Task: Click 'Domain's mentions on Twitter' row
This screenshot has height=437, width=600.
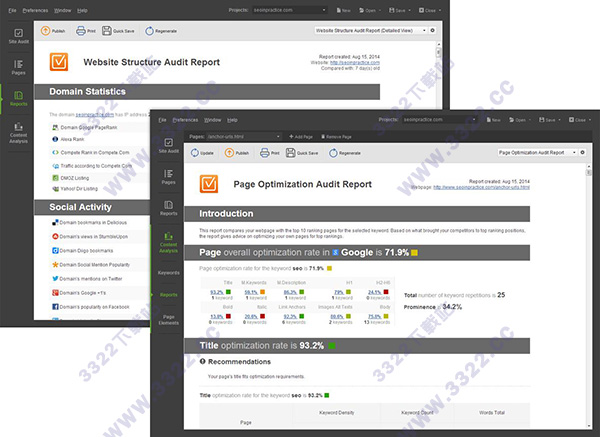Action: coord(91,279)
